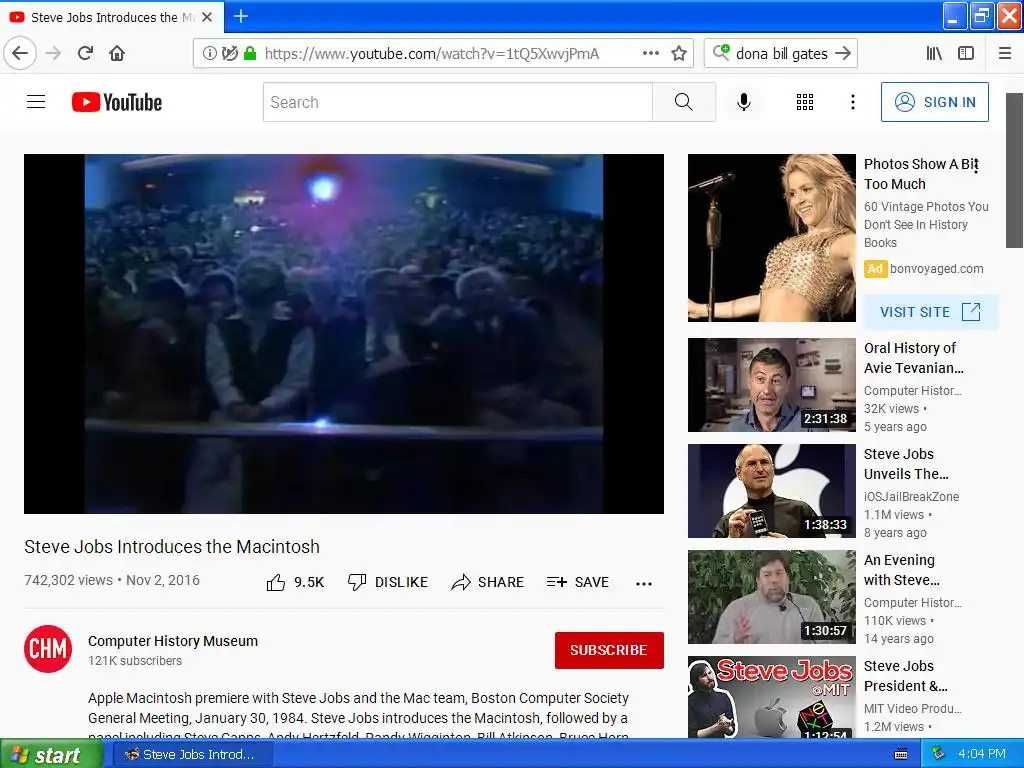
Task: Open 'Steve Jobs Unveils The' video thumbnail
Action: coord(771,490)
